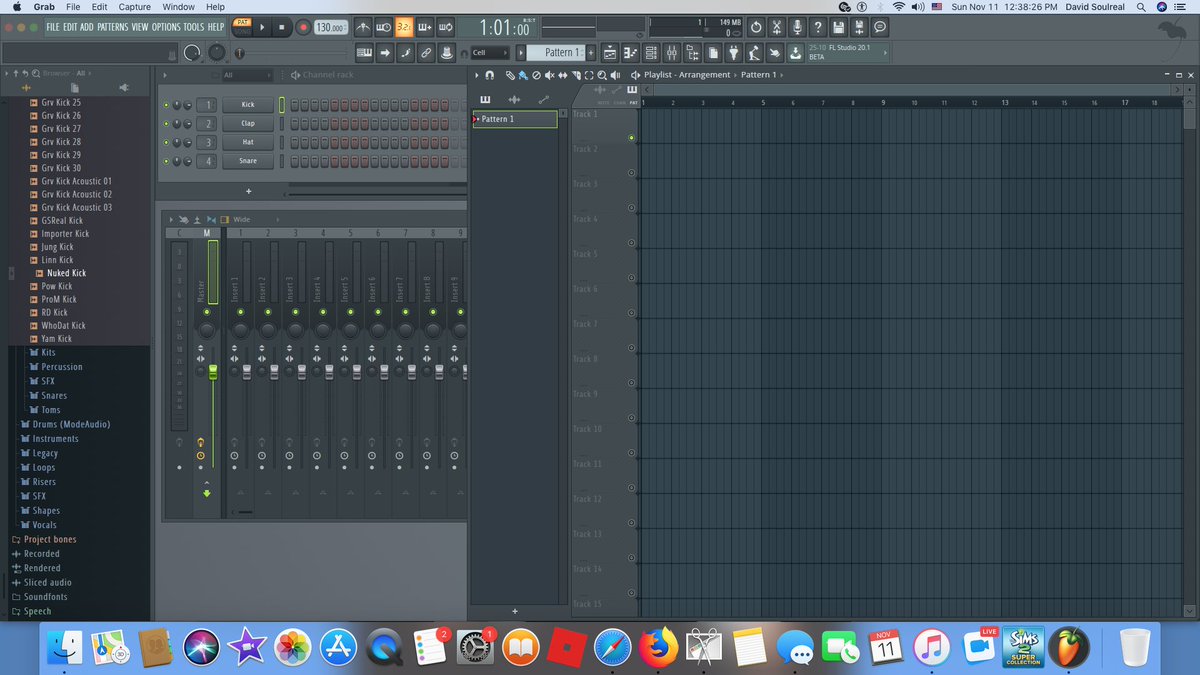Toggle the metronome icon
1200x675 pixels.
coord(362,27)
